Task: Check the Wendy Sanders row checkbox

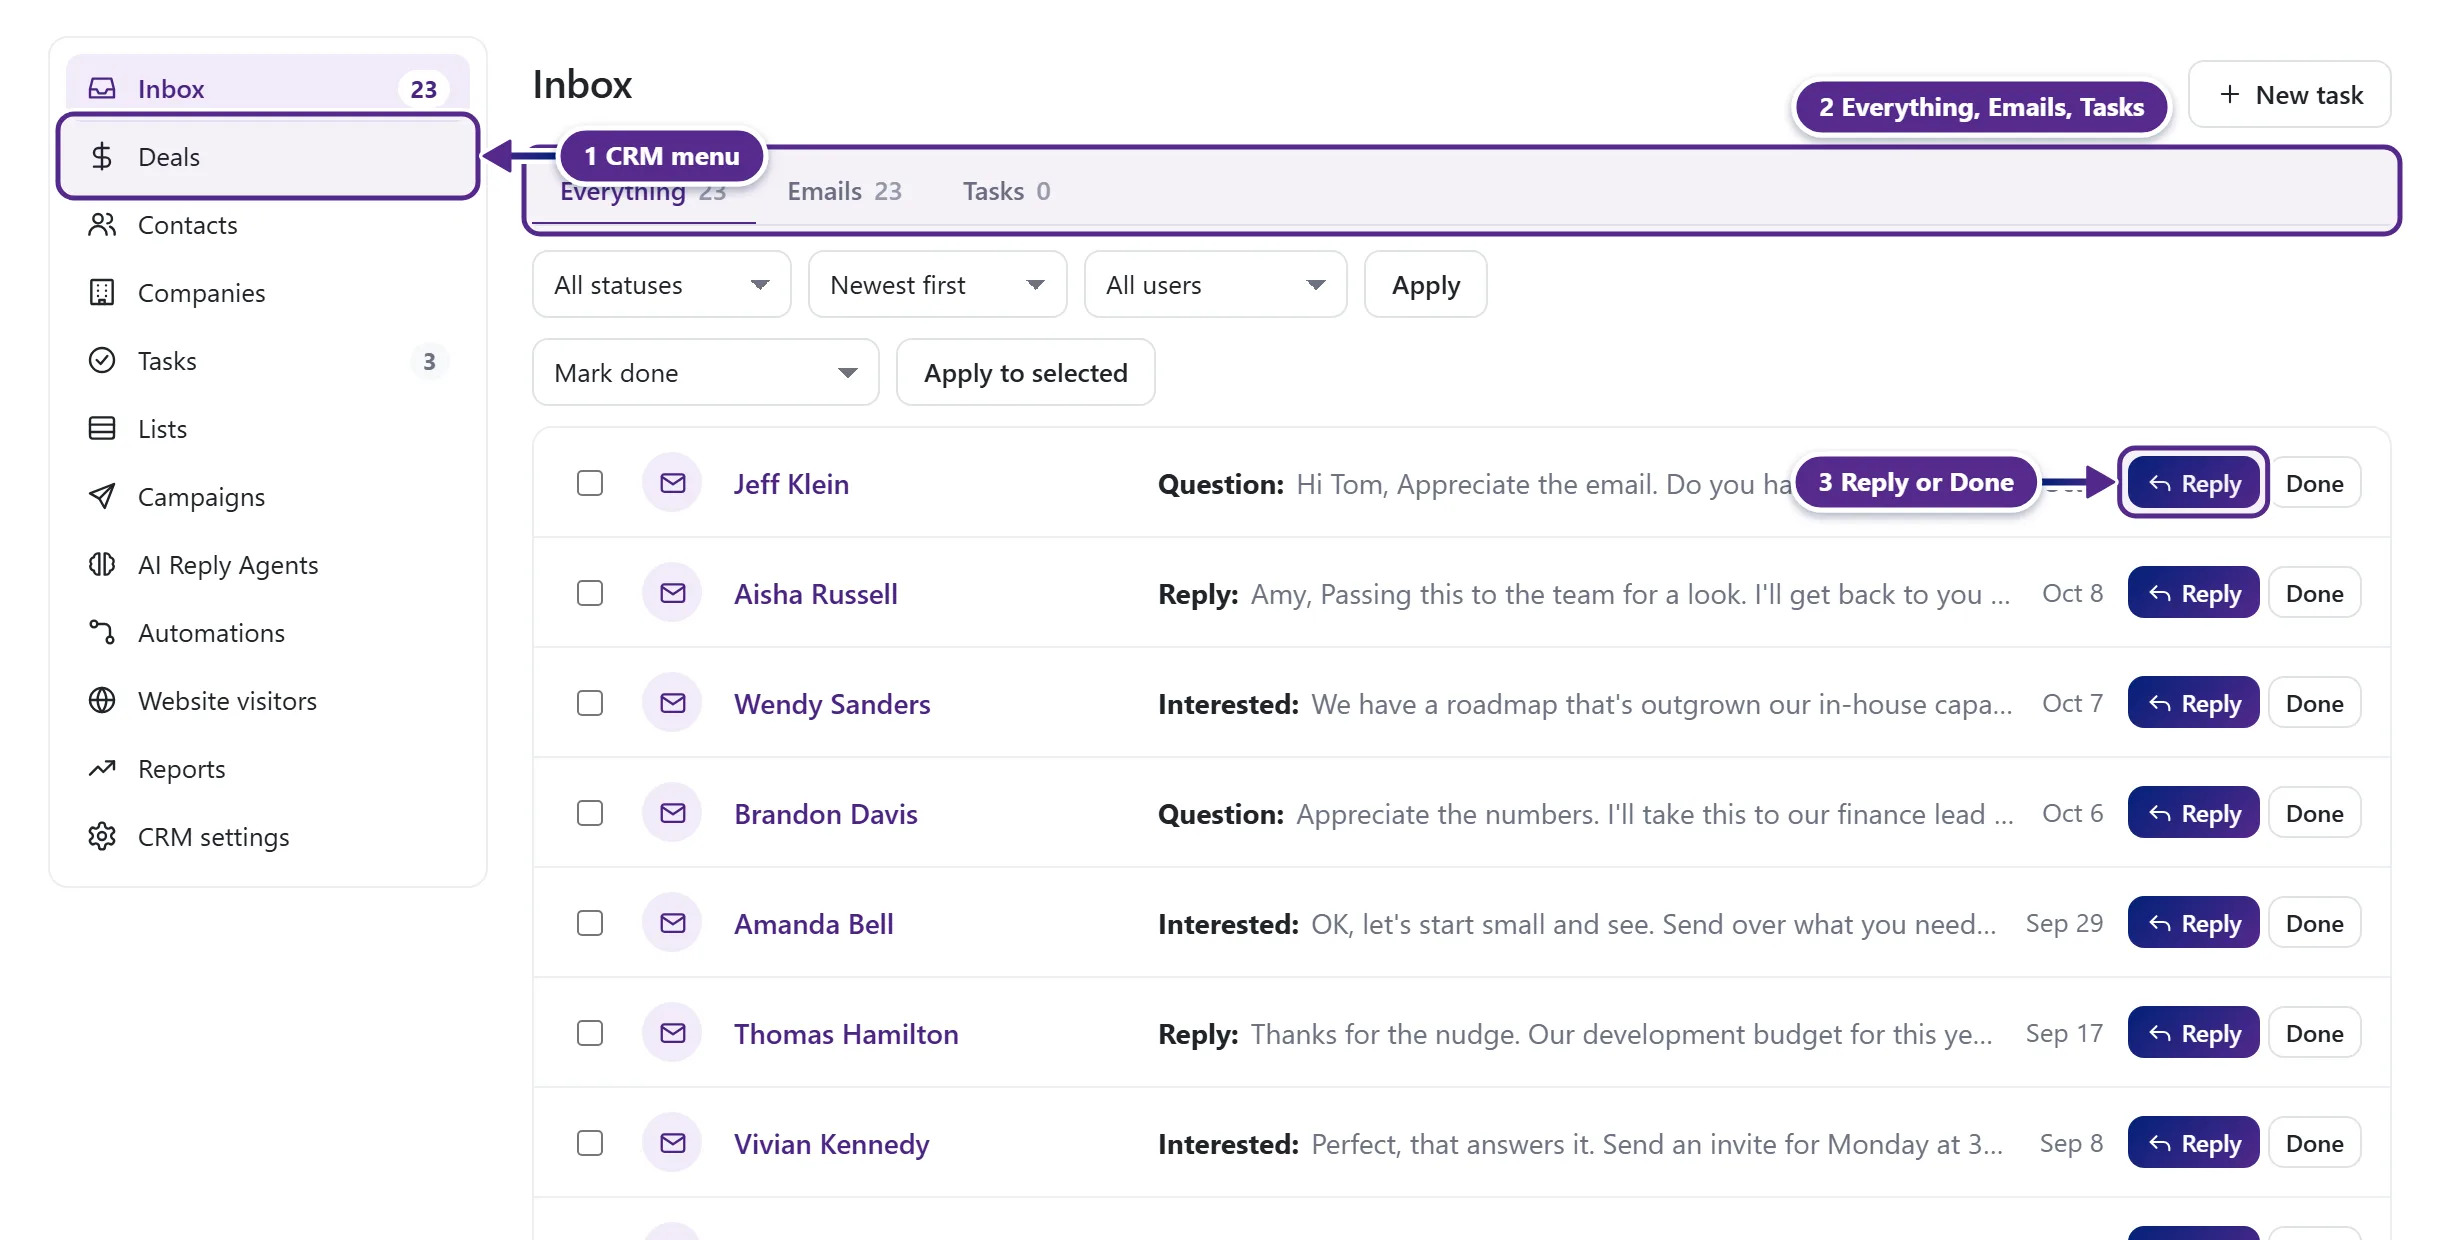Action: [590, 703]
